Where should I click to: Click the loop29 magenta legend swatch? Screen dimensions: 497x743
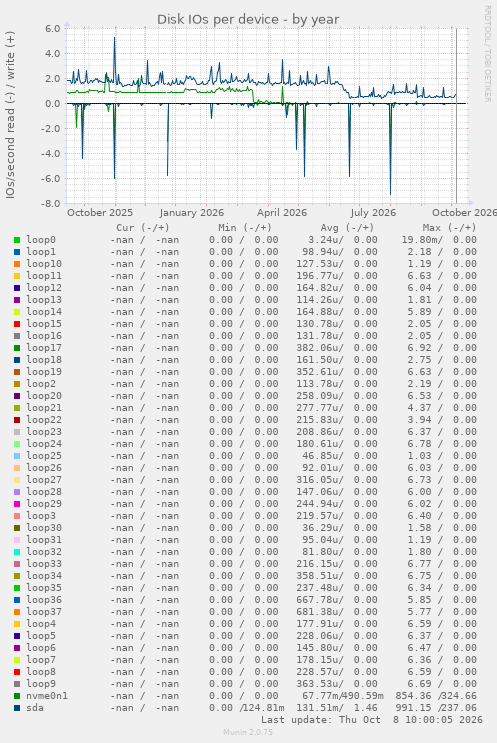[17, 504]
